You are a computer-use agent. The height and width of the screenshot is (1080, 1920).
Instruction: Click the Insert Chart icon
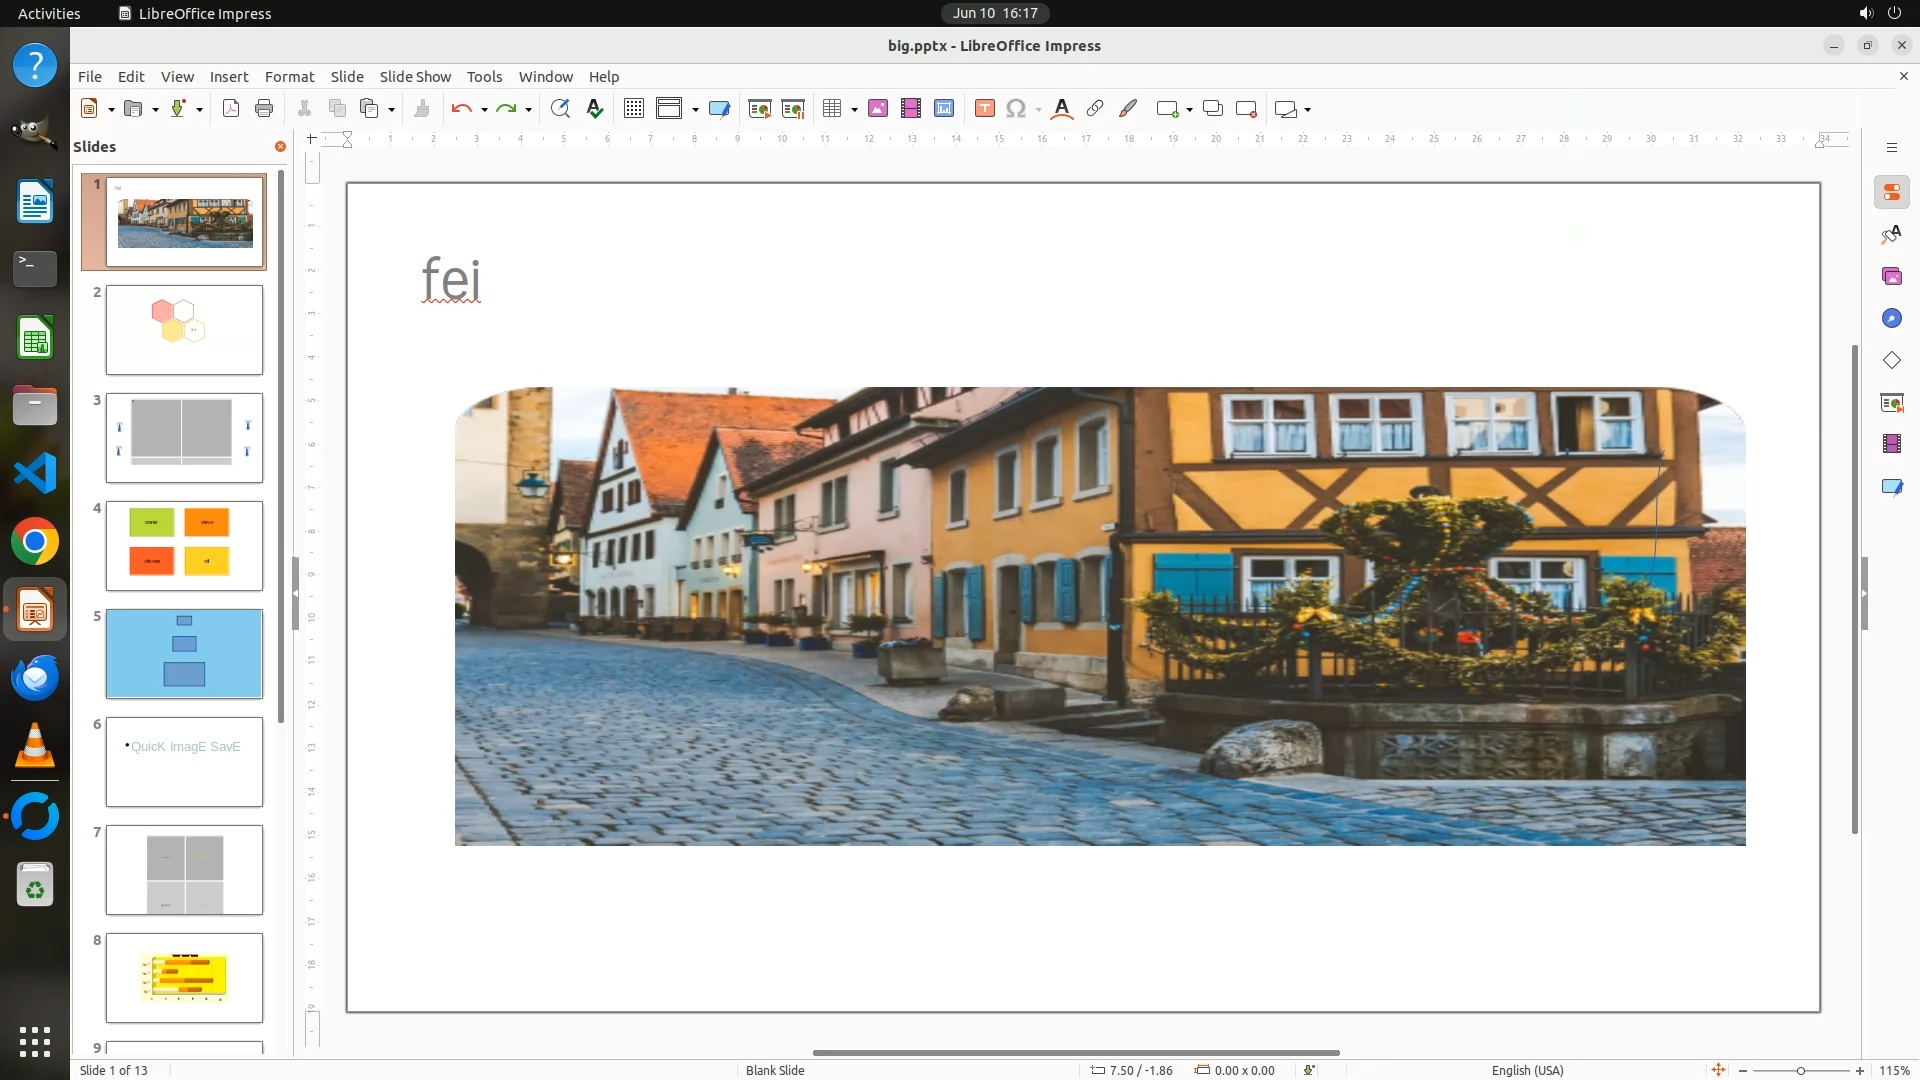pyautogui.click(x=943, y=109)
